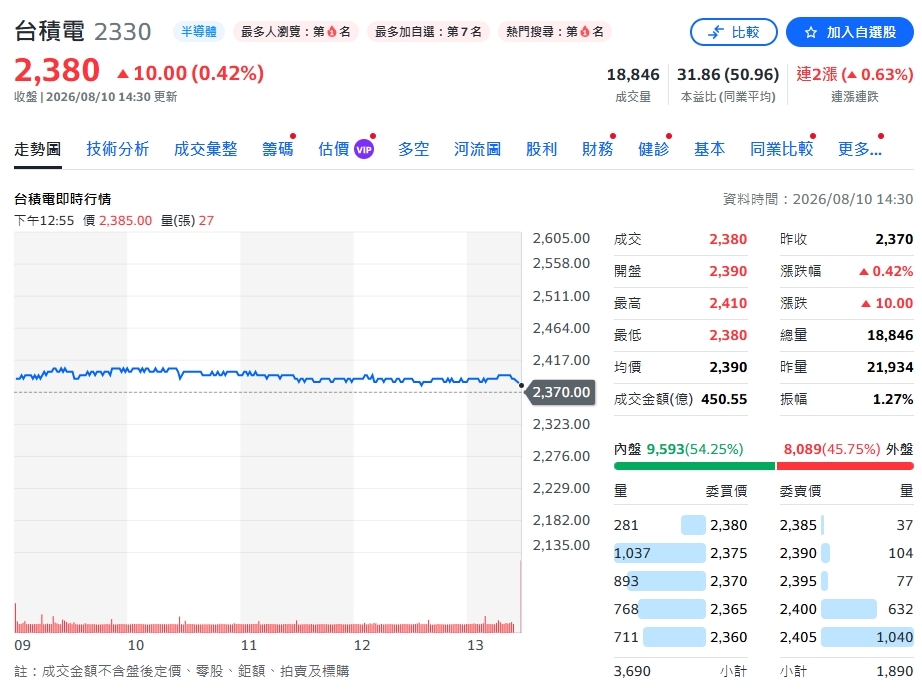The width and height of the screenshot is (922, 691).
Task: Click the 熱門搜尋 ranking badge
Action: coord(554,31)
